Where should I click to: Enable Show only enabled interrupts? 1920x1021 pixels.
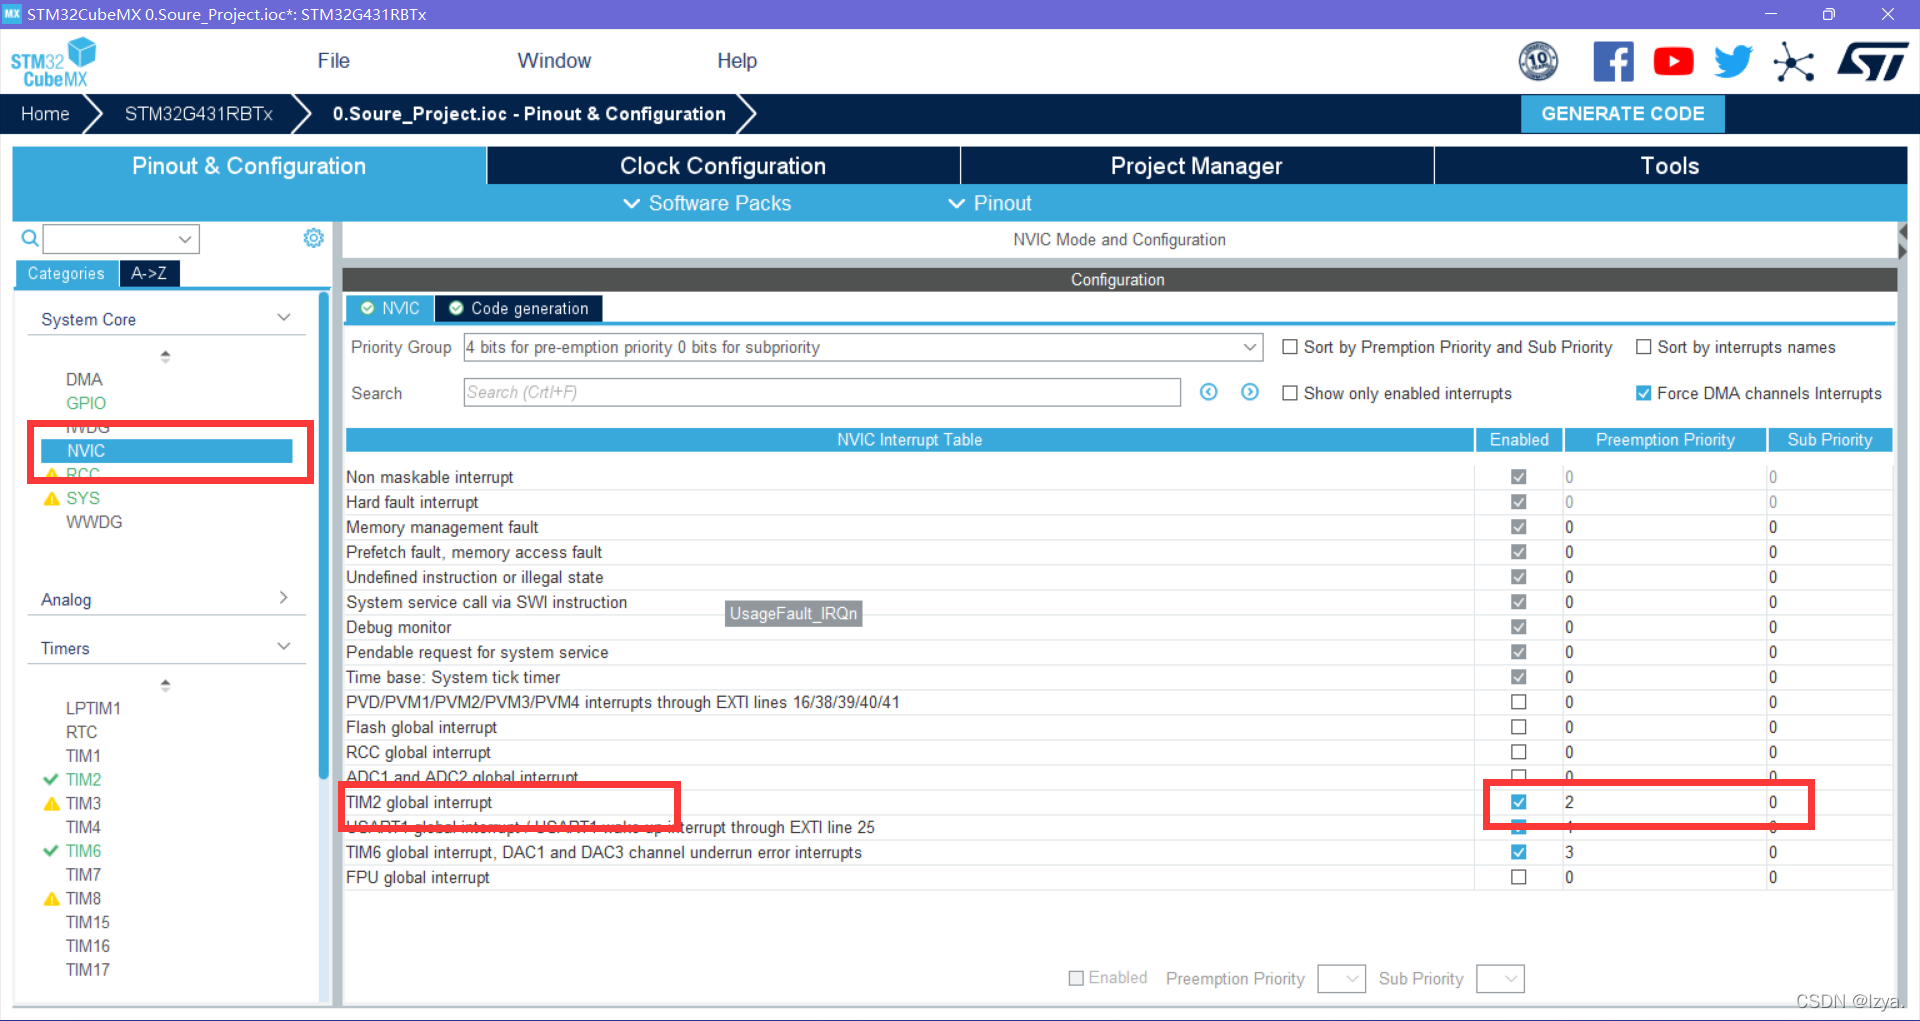(x=1290, y=393)
